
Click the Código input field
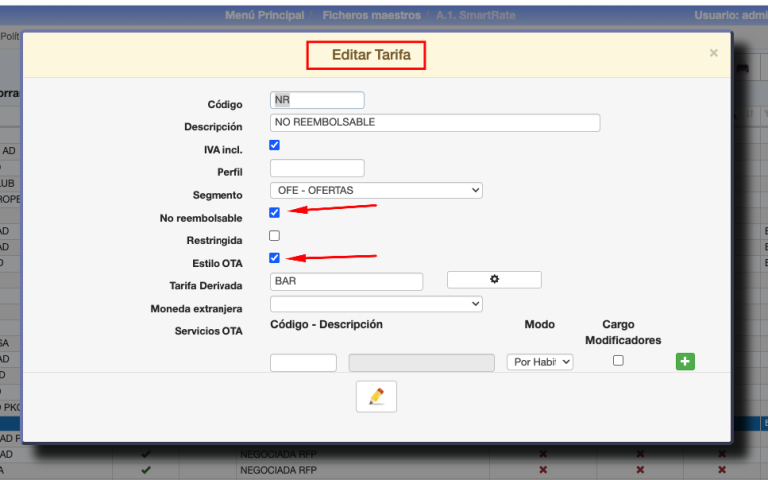[317, 100]
